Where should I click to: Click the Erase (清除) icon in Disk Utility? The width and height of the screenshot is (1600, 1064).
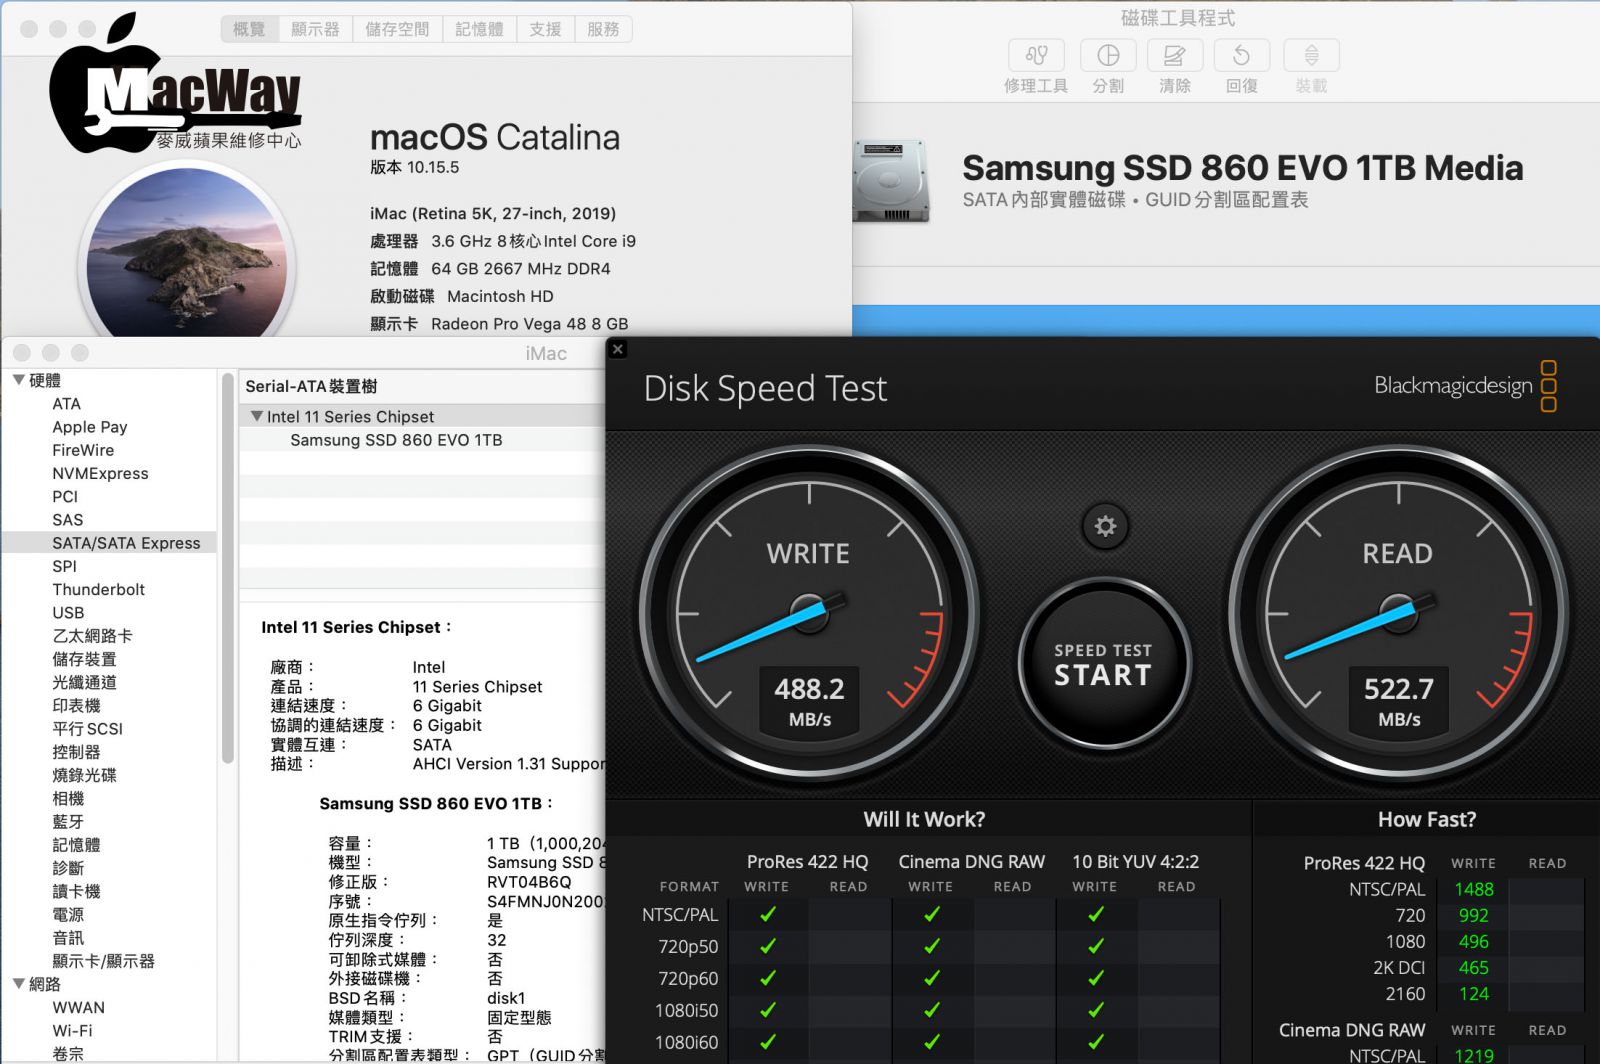coord(1175,55)
